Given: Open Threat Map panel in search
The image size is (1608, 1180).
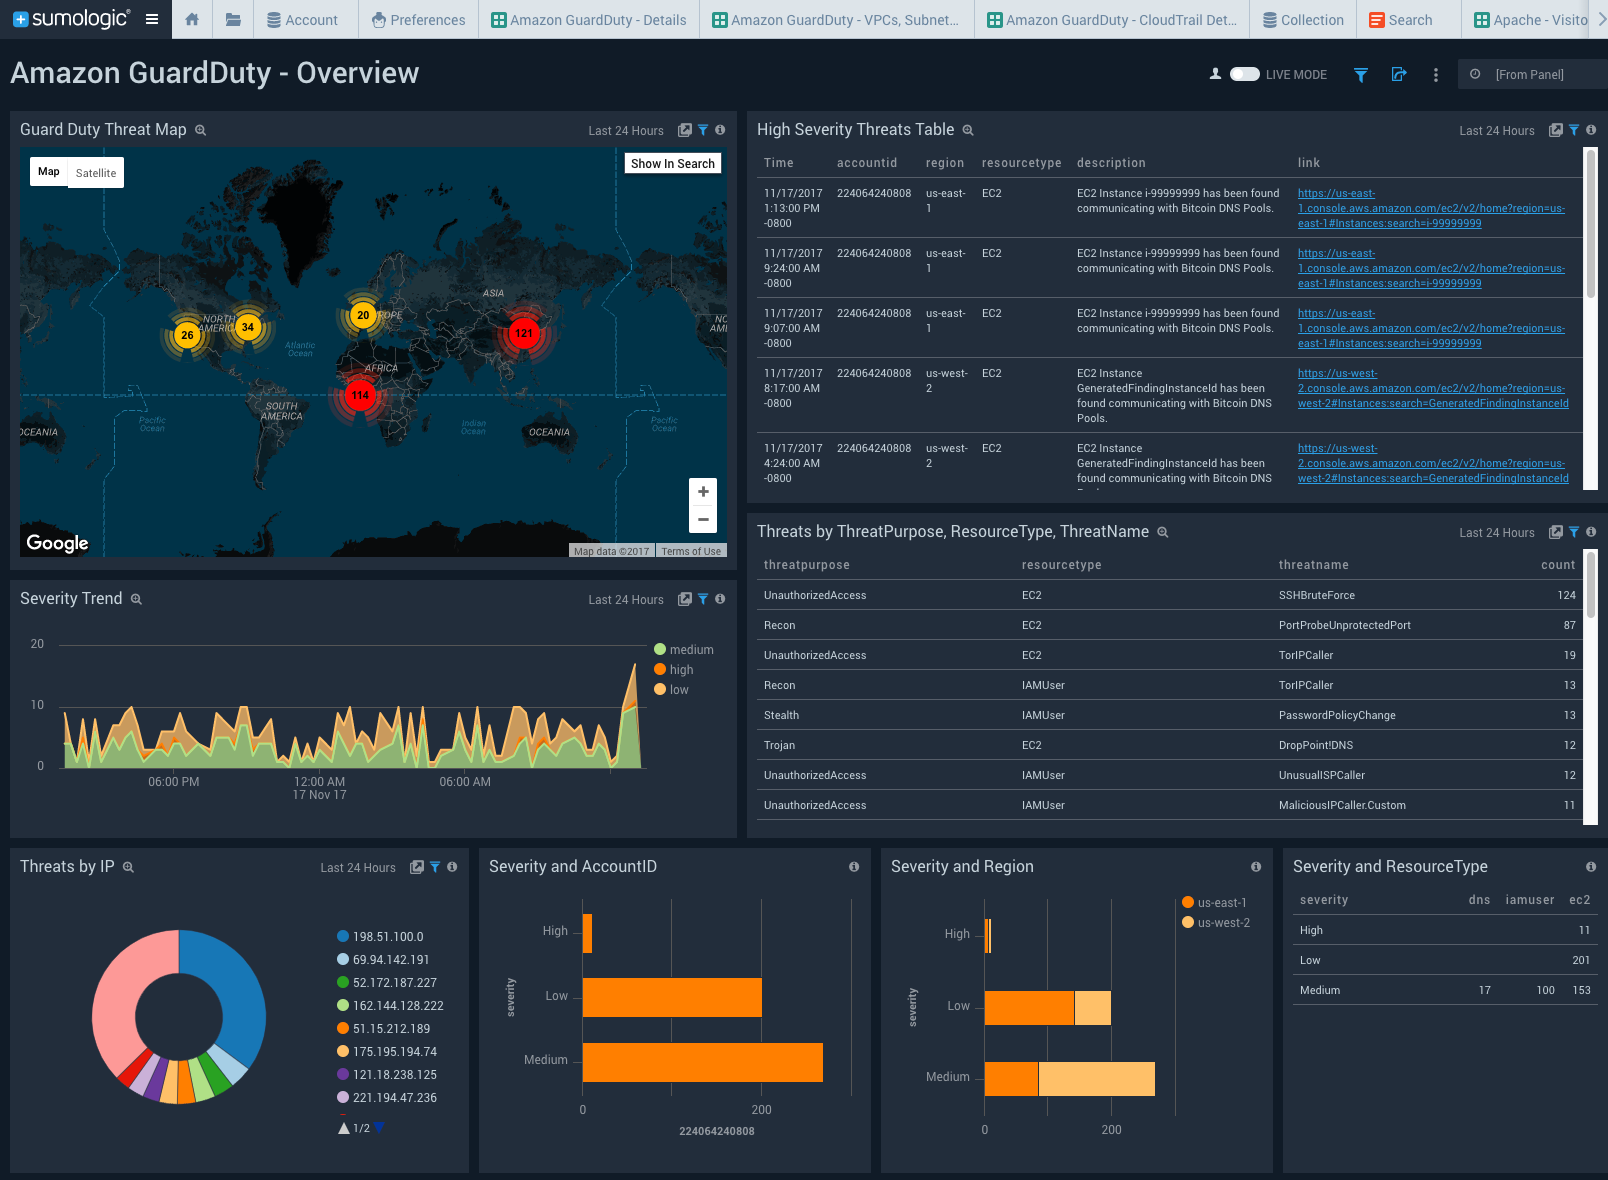Looking at the screenshot, I should pos(685,130).
